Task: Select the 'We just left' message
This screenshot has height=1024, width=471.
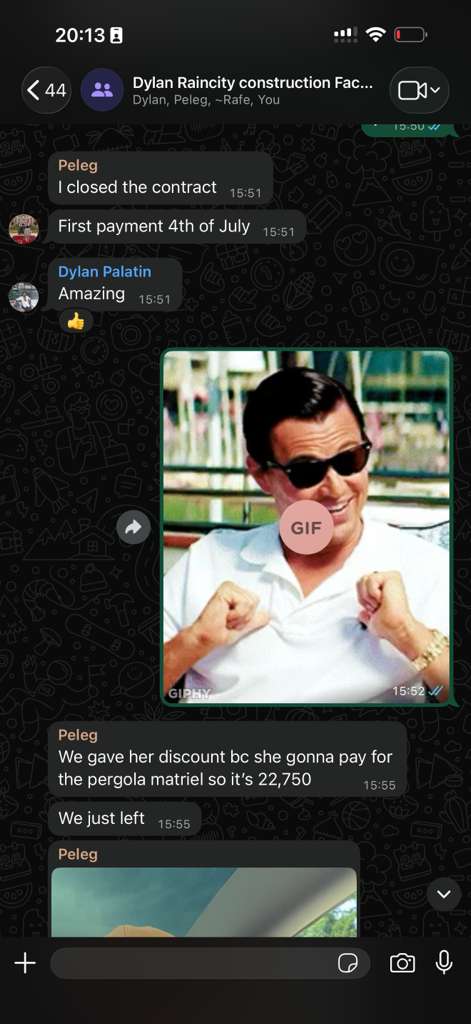Action: (x=125, y=819)
